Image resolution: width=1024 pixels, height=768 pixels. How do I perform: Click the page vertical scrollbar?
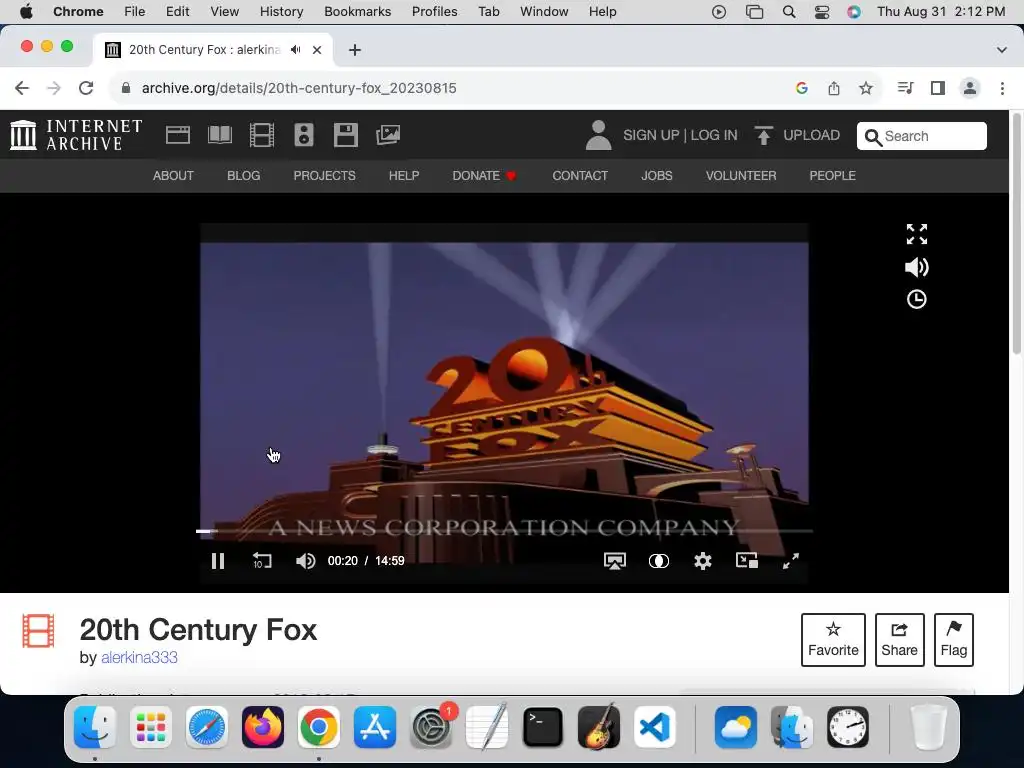[1016, 235]
